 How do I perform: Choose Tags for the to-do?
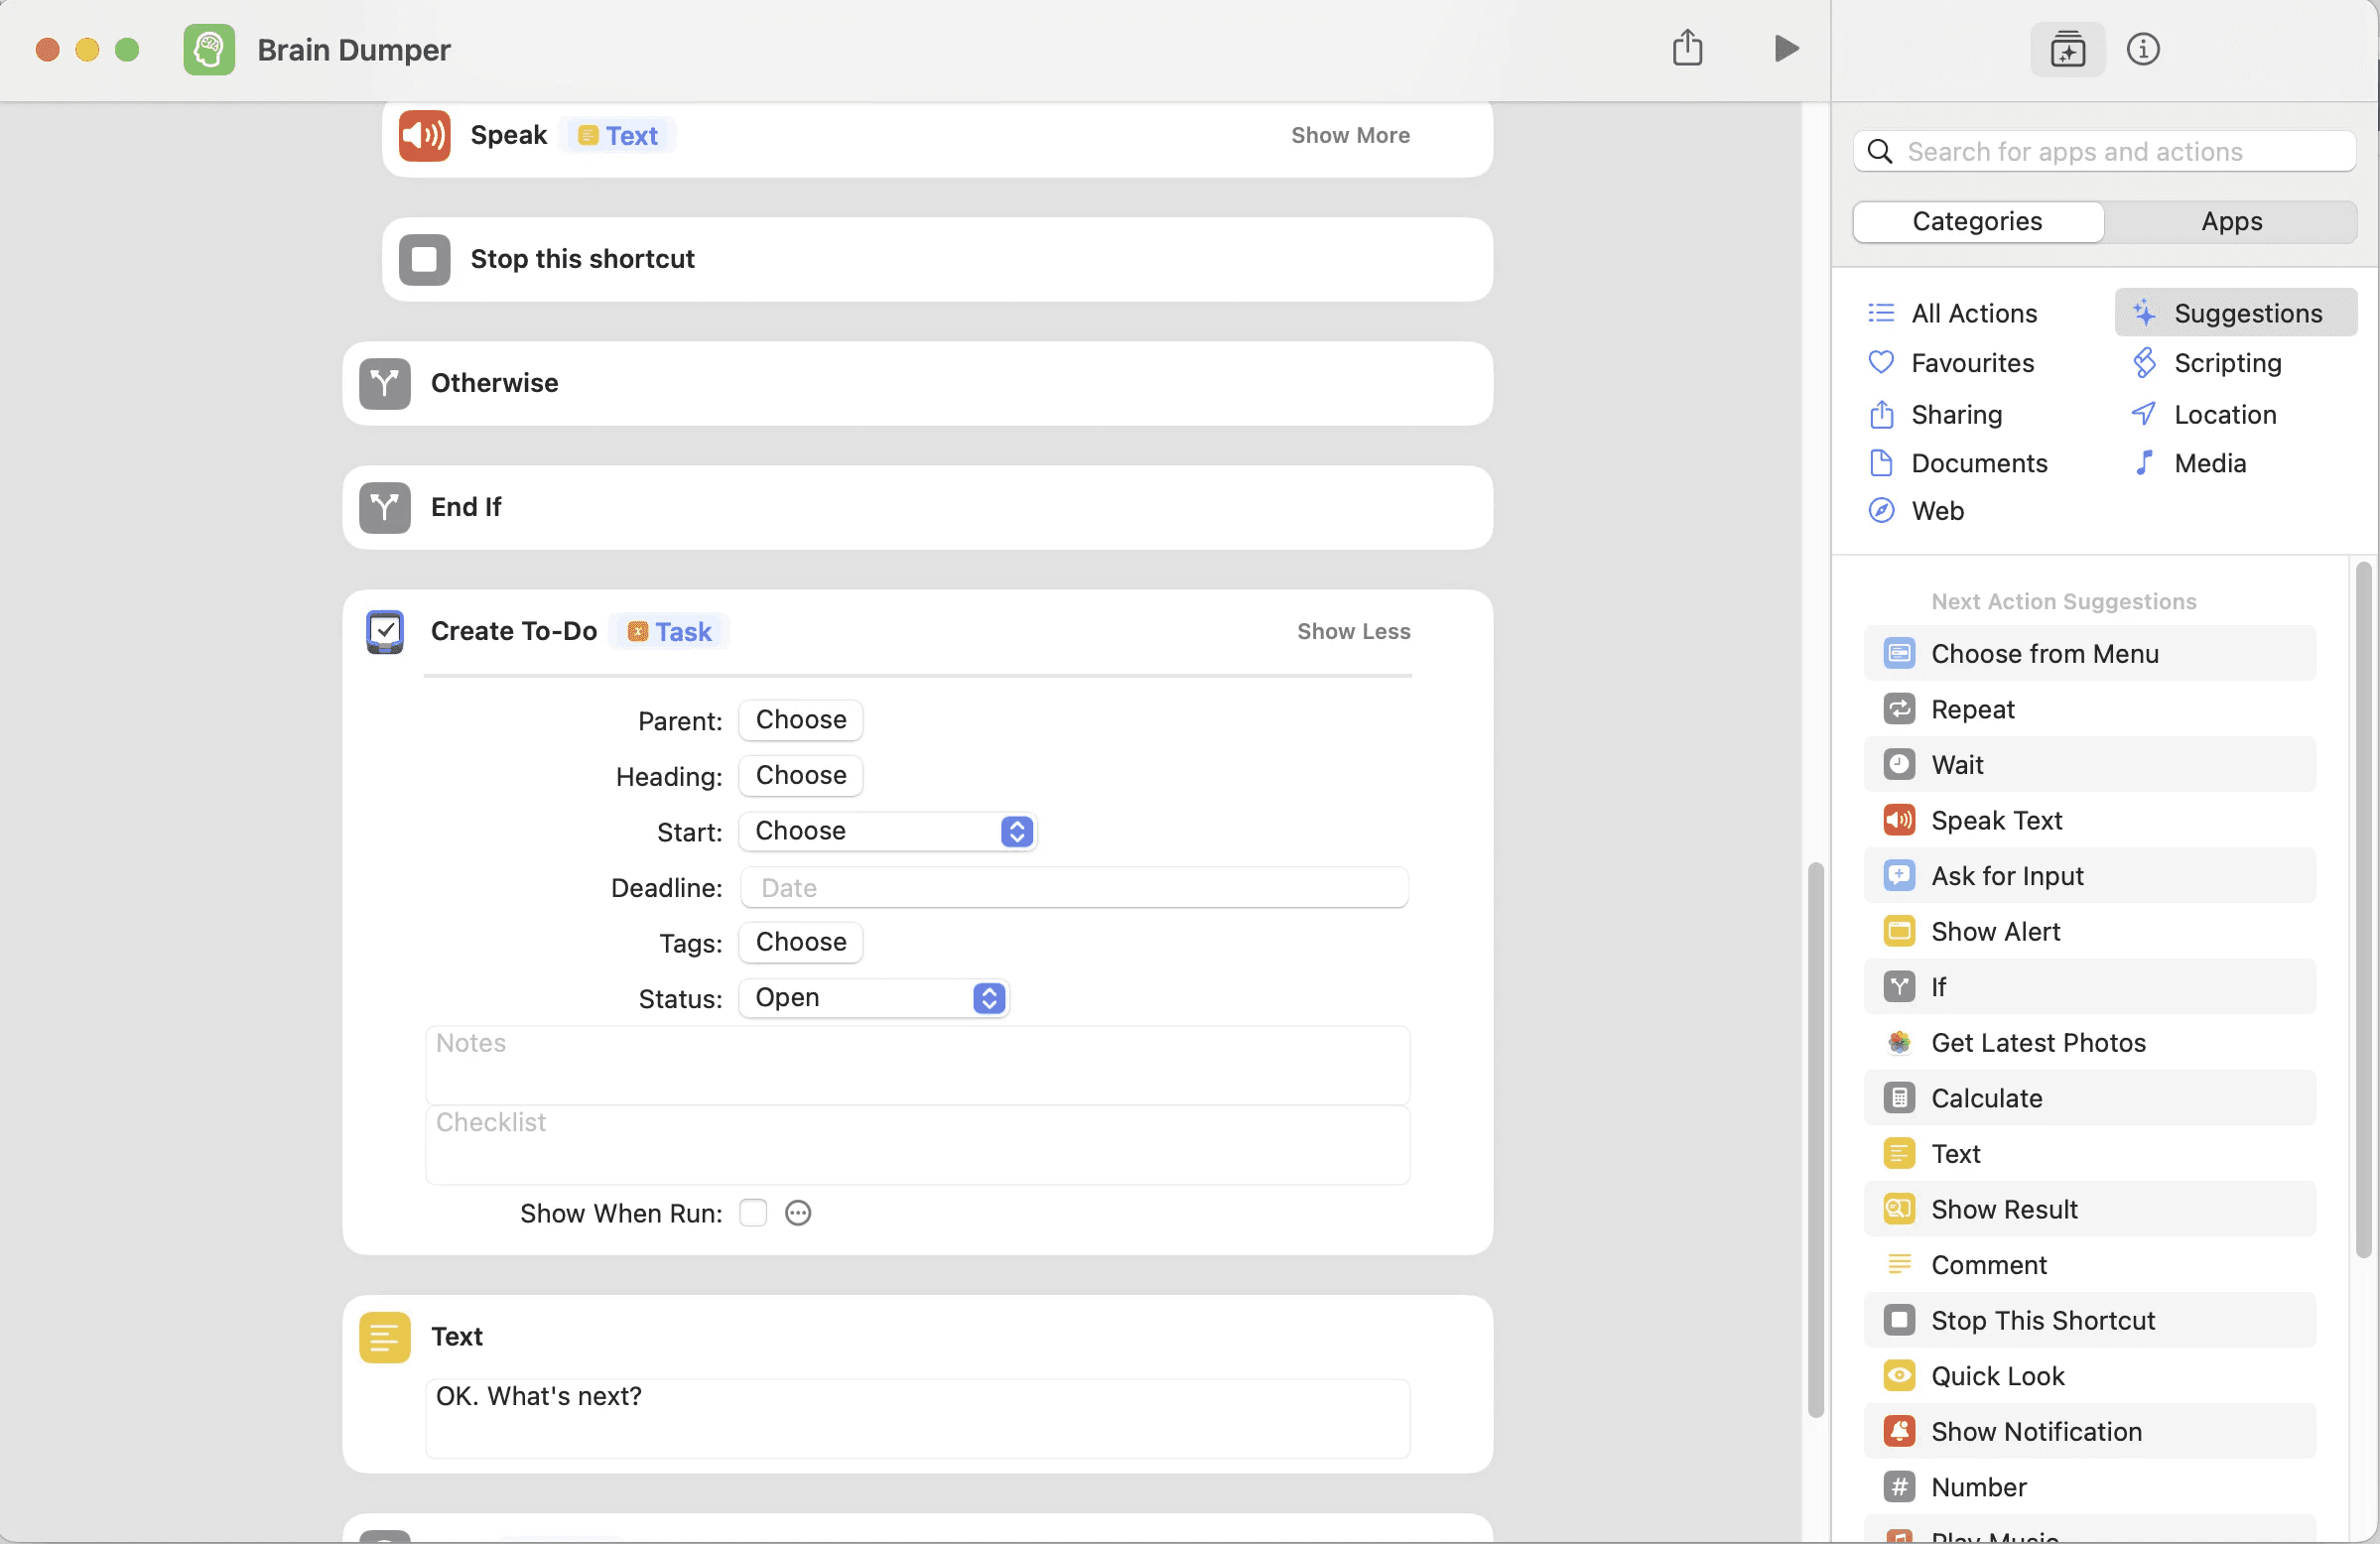click(800, 942)
